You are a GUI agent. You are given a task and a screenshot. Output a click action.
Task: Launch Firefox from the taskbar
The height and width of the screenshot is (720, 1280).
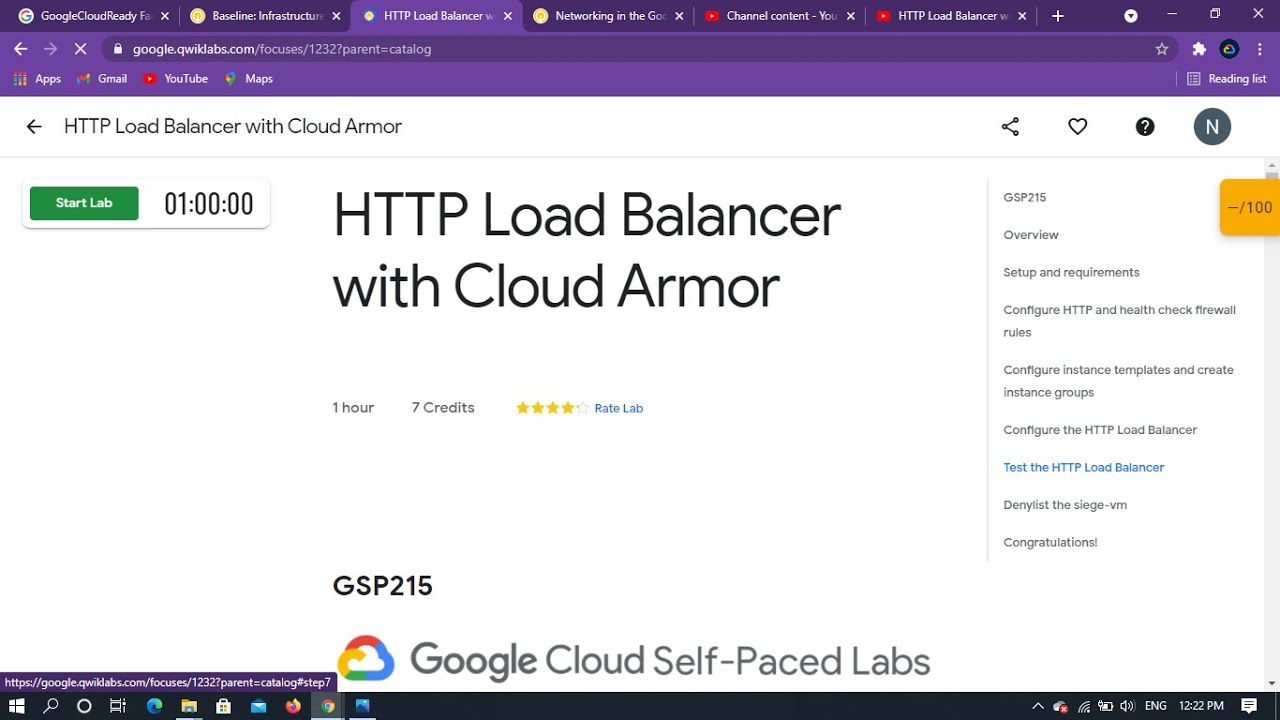pyautogui.click(x=293, y=706)
